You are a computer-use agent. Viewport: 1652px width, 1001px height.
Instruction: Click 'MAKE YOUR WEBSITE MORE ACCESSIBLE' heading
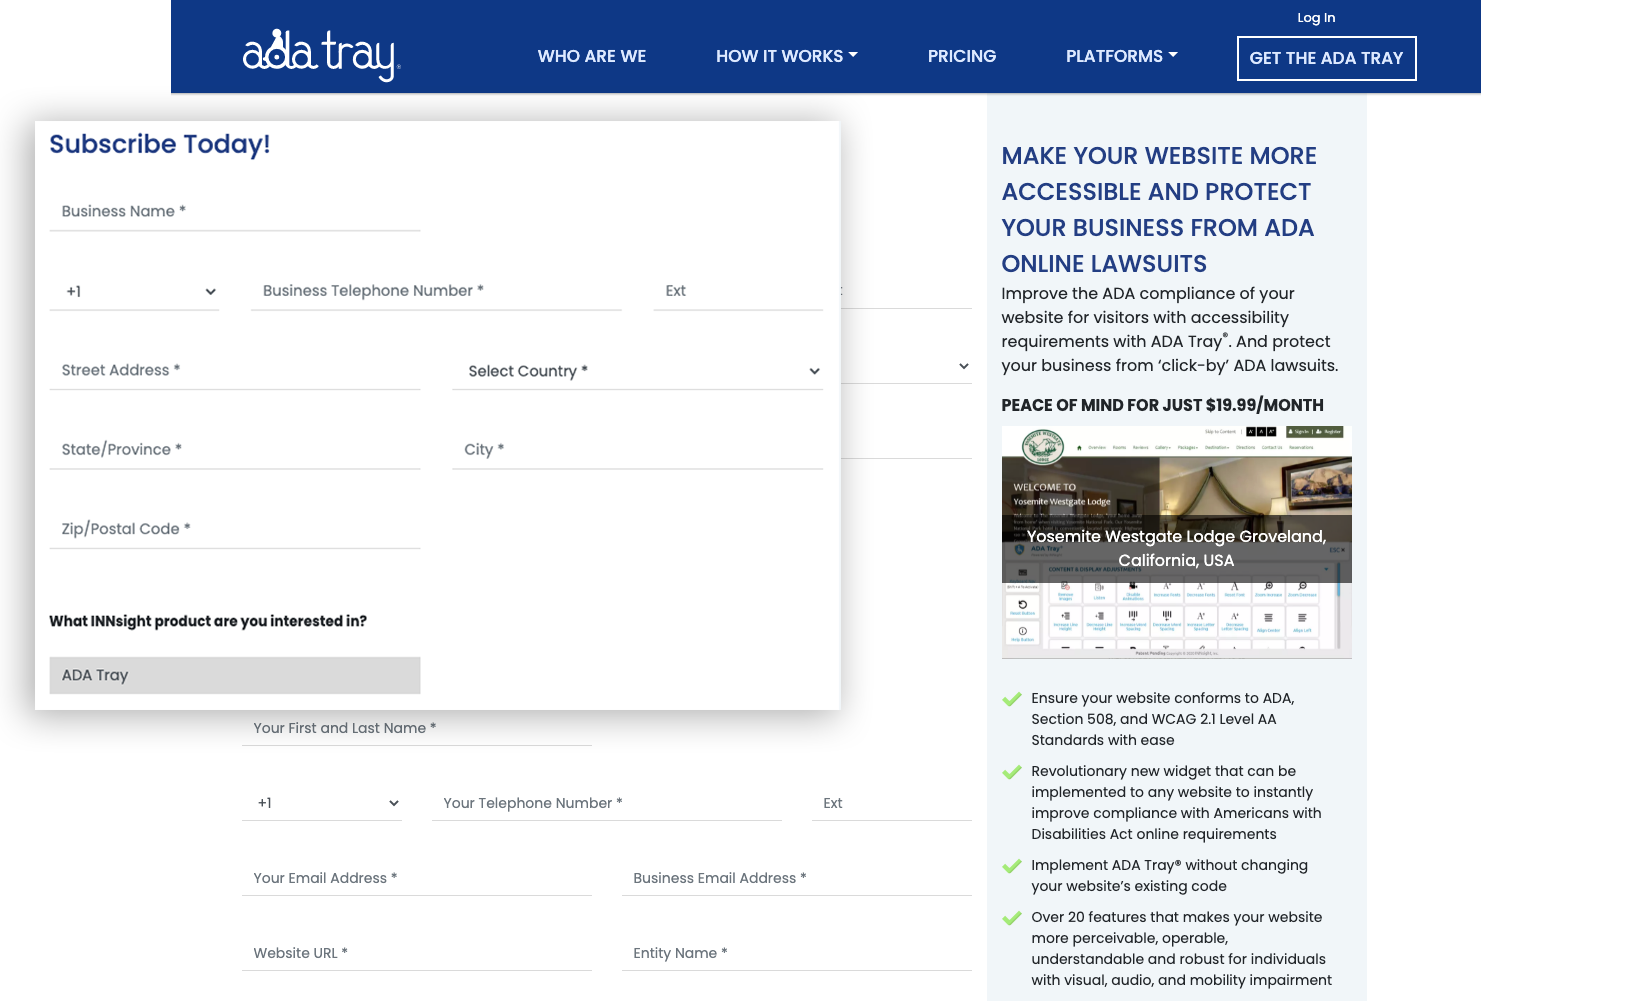click(x=1159, y=209)
